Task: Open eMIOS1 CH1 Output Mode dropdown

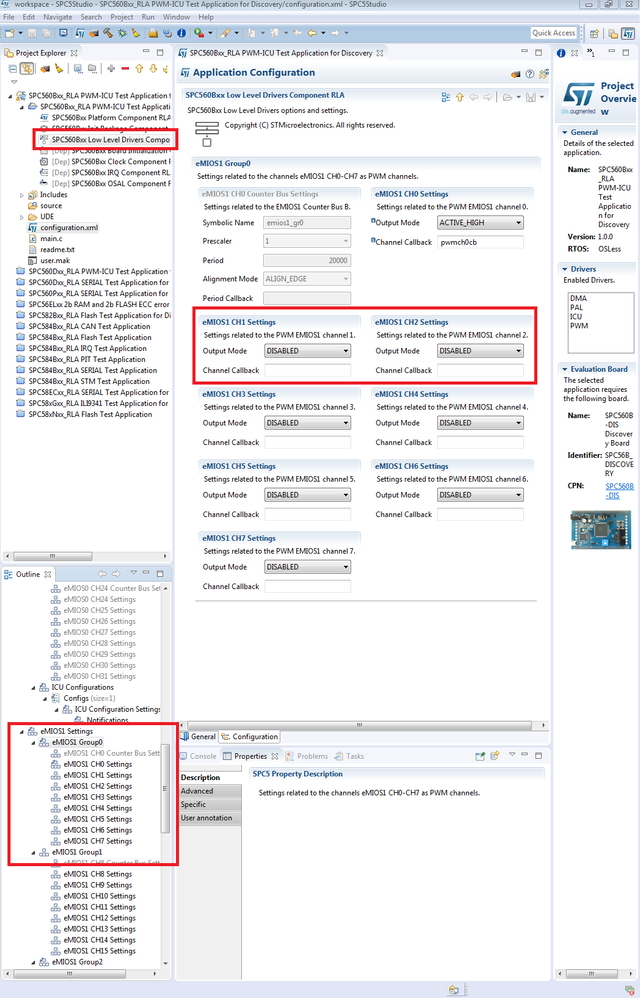Action: pyautogui.click(x=307, y=351)
